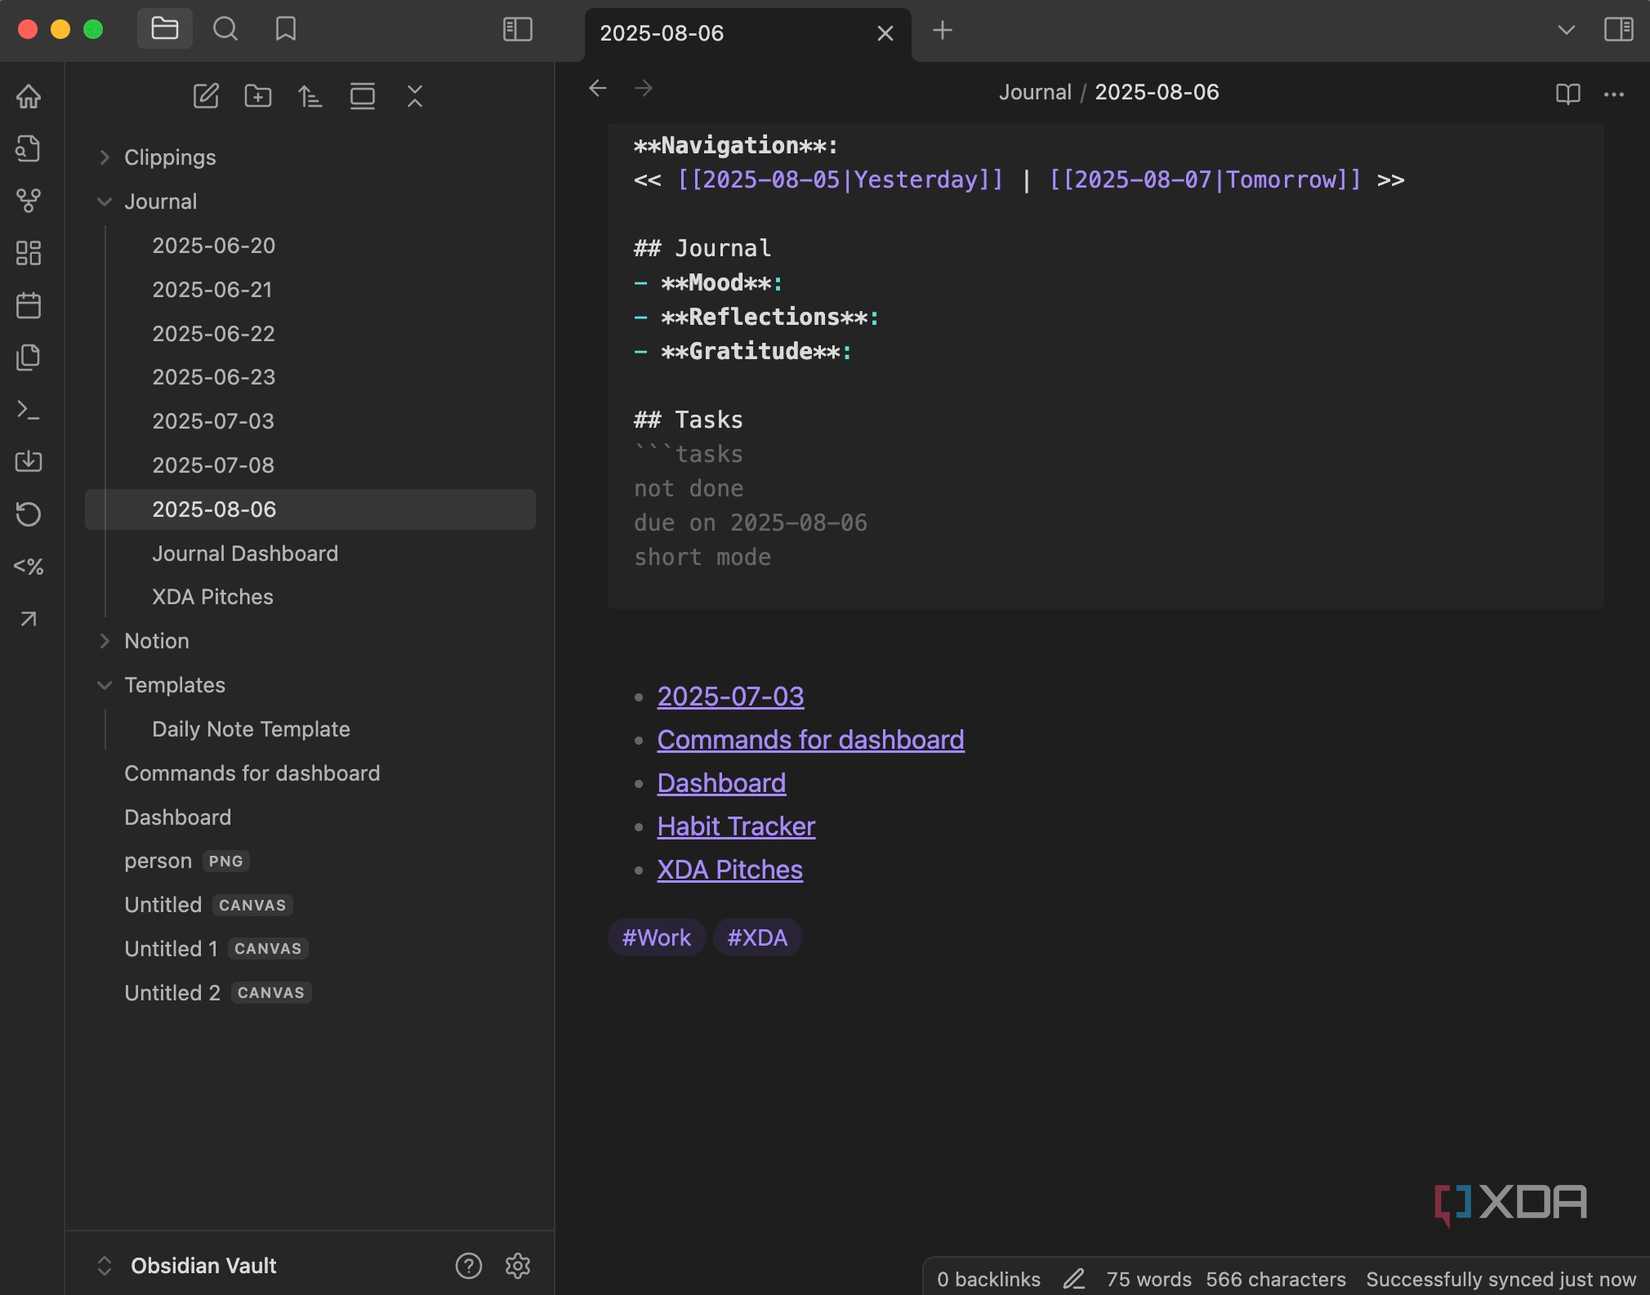Open the graph view from the ribbon
The height and width of the screenshot is (1295, 1650).
click(x=29, y=200)
